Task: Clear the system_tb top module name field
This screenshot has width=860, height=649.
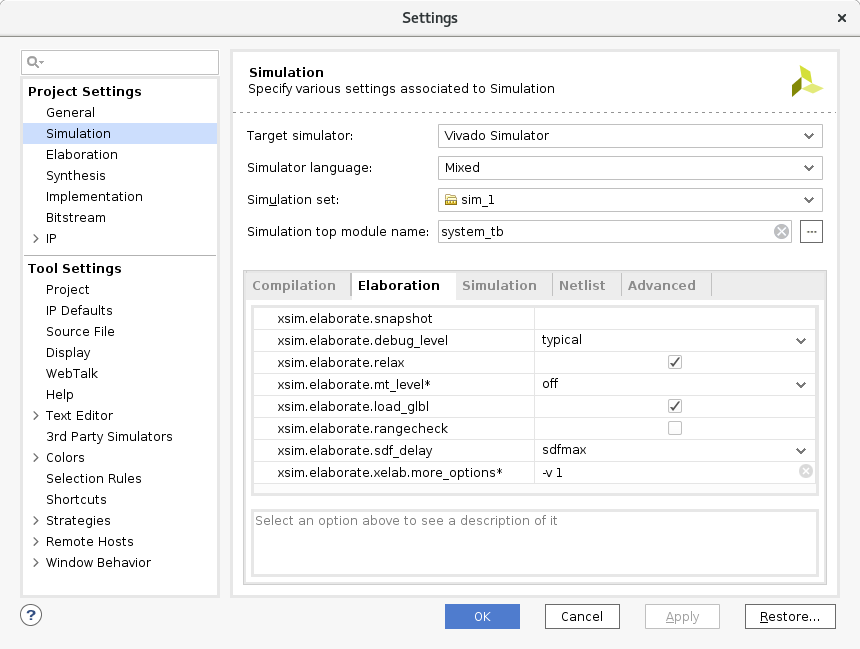Action: pos(781,231)
